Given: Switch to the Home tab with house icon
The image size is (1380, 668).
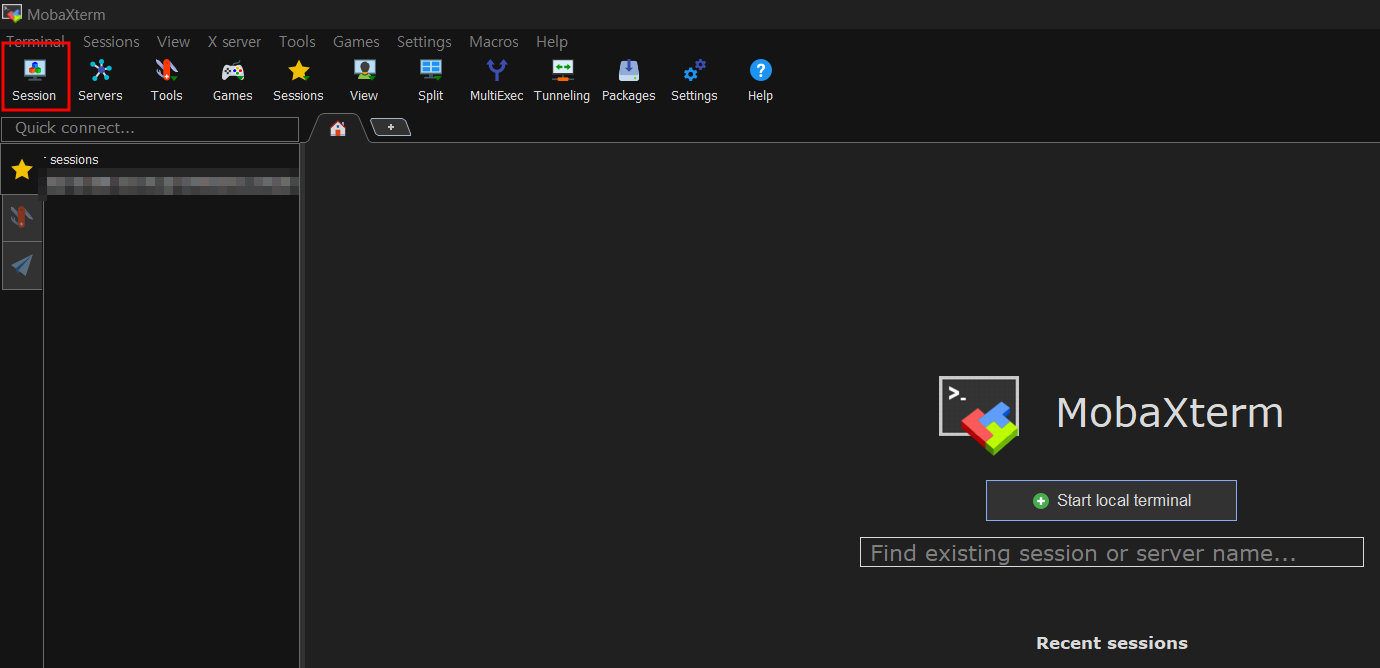Looking at the screenshot, I should pyautogui.click(x=338, y=128).
